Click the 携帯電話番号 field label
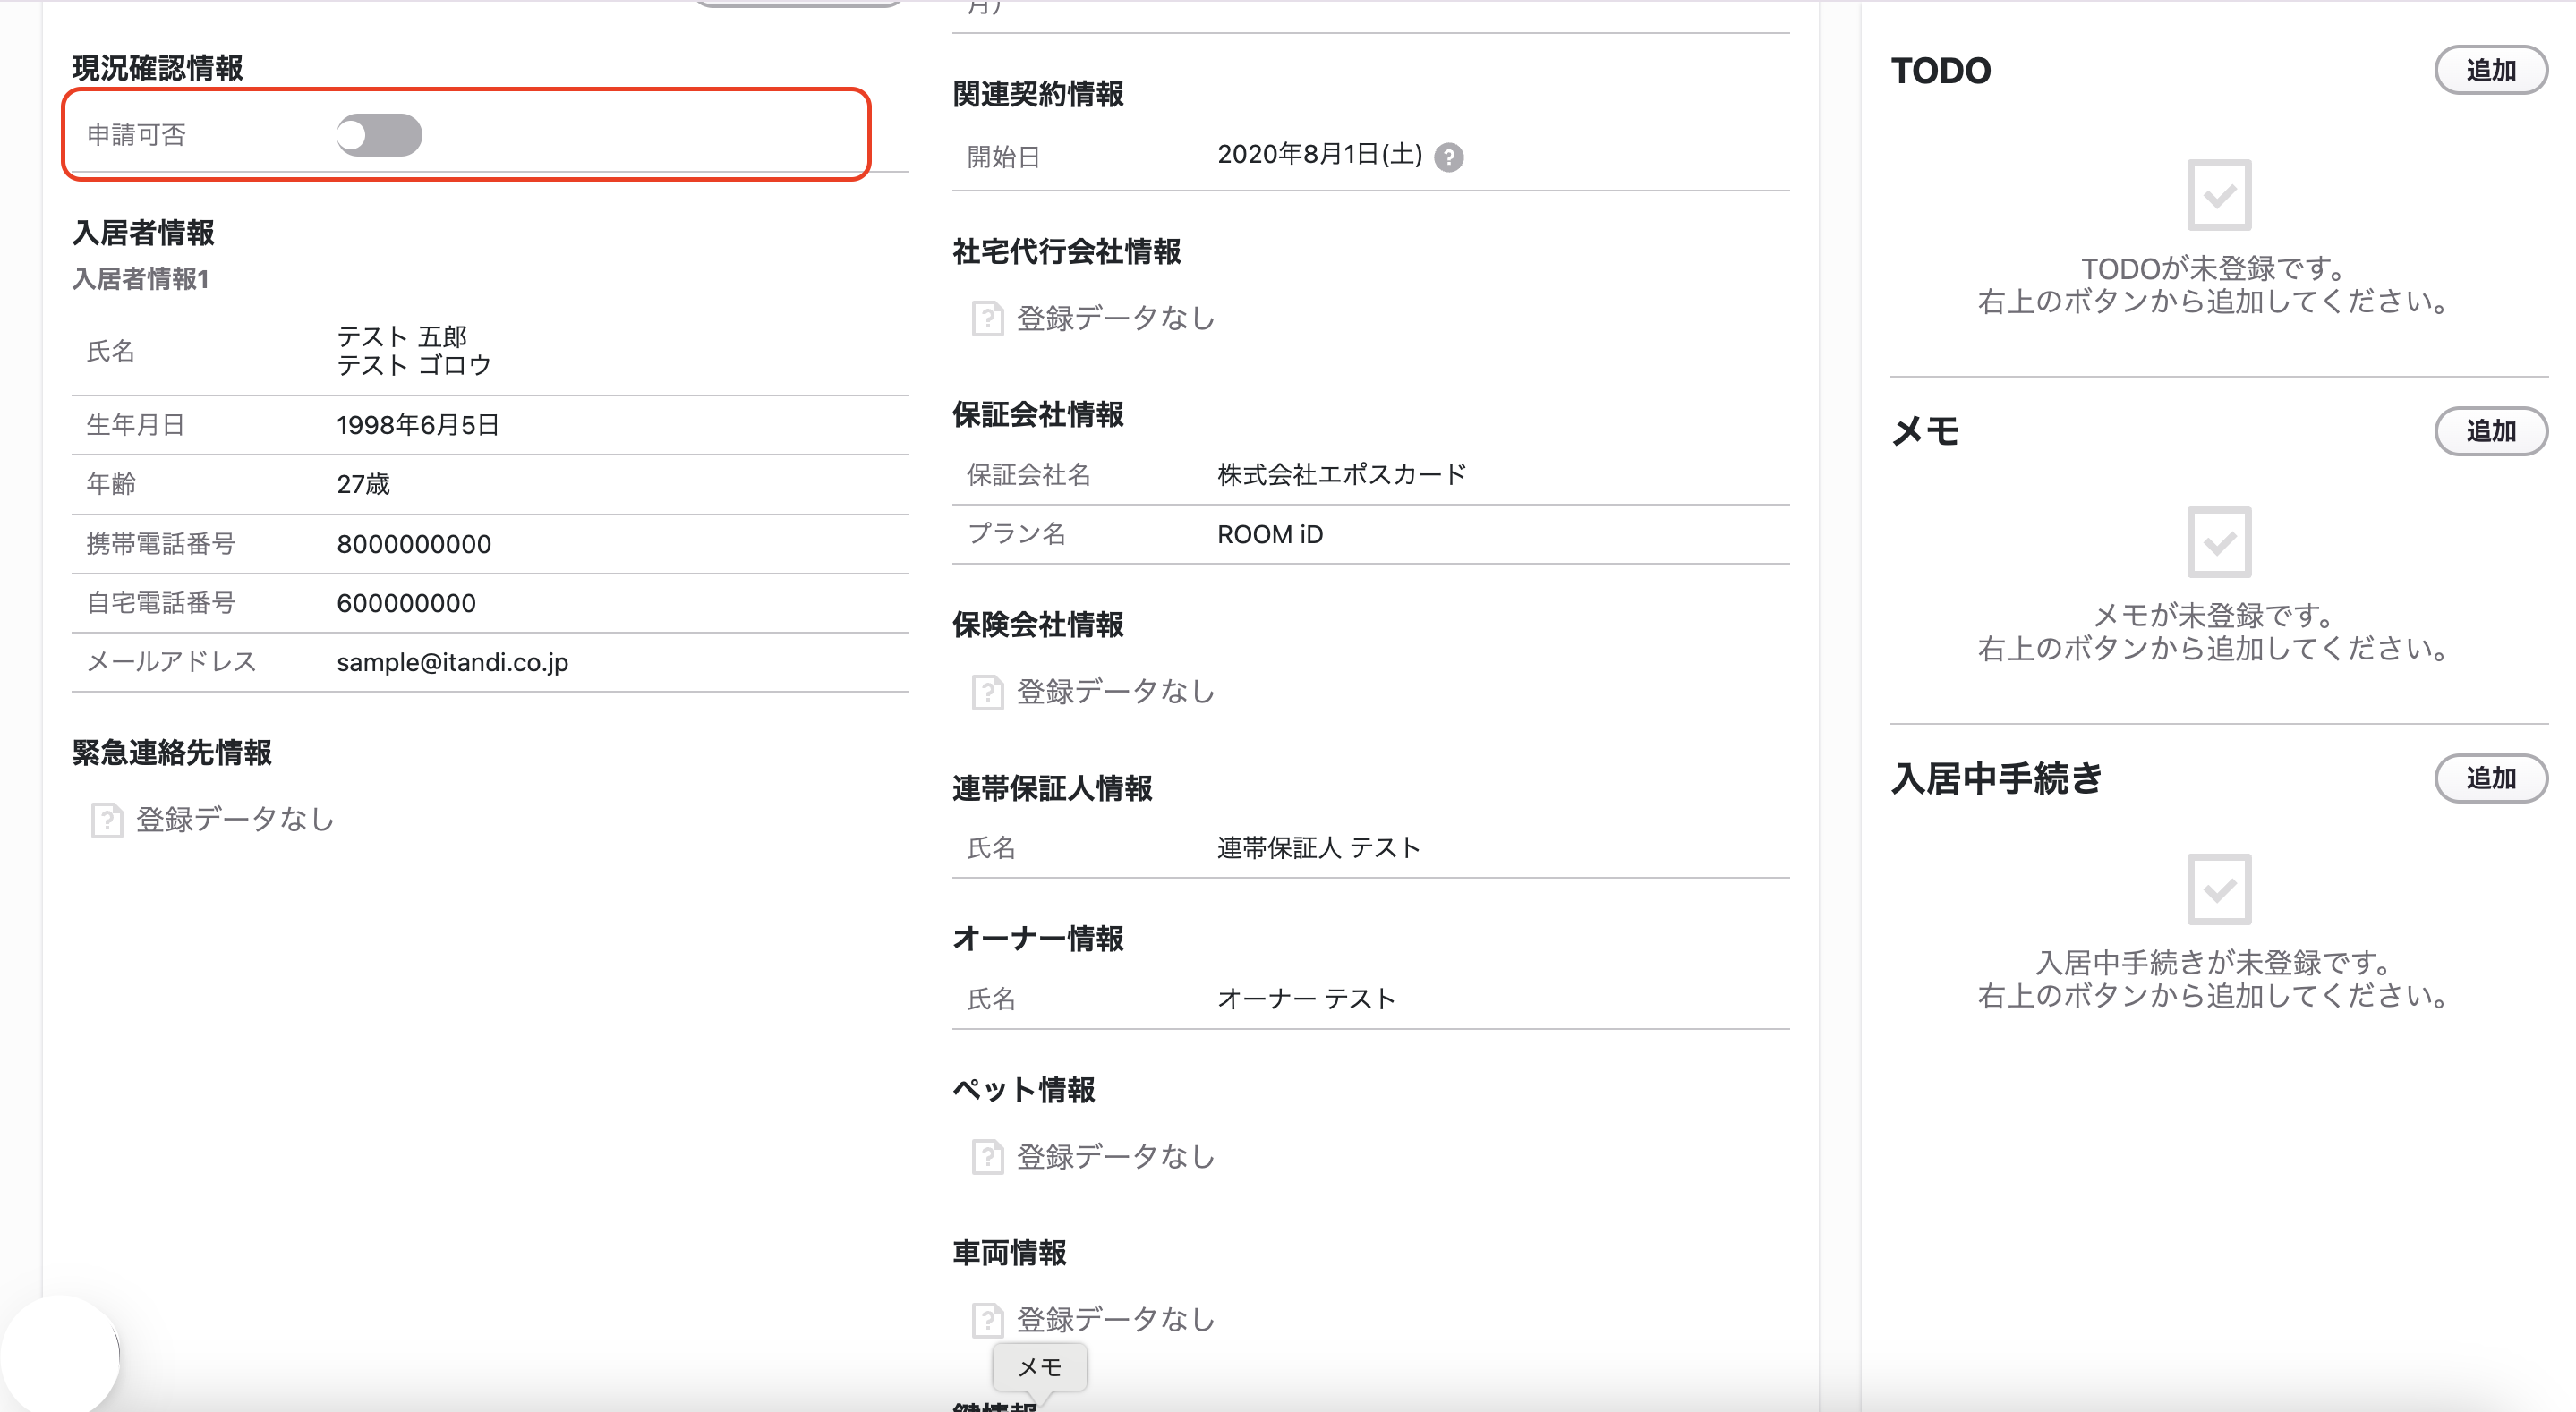This screenshot has width=2576, height=1412. point(161,544)
